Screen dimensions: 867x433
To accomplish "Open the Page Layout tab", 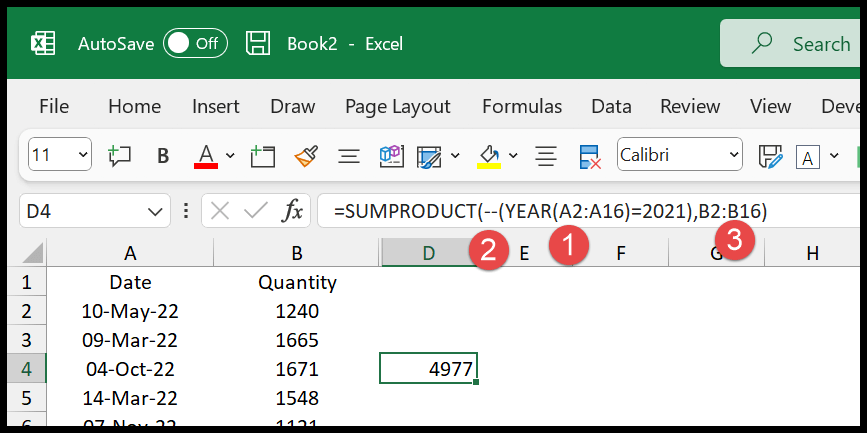I will tap(398, 106).
